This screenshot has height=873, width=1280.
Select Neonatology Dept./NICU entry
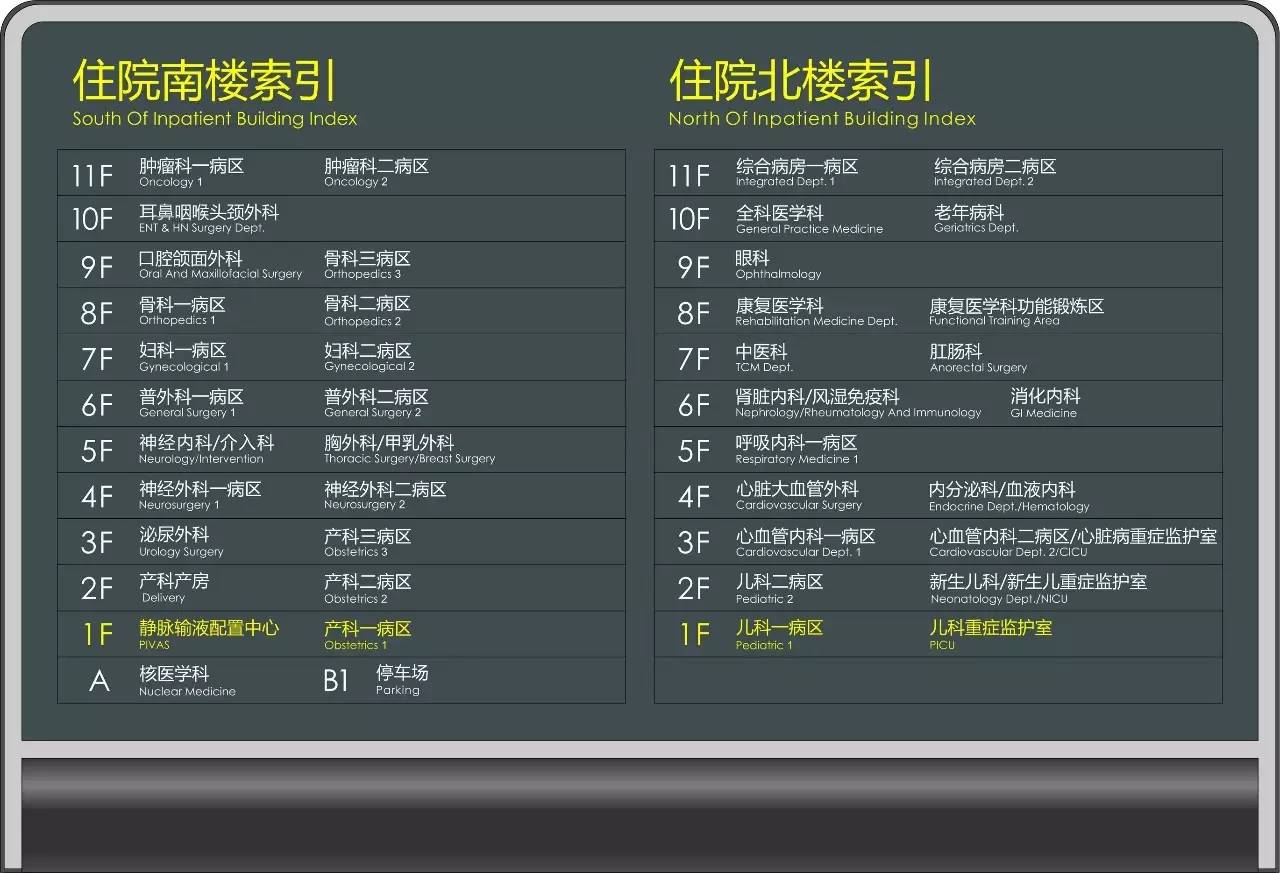1038,588
